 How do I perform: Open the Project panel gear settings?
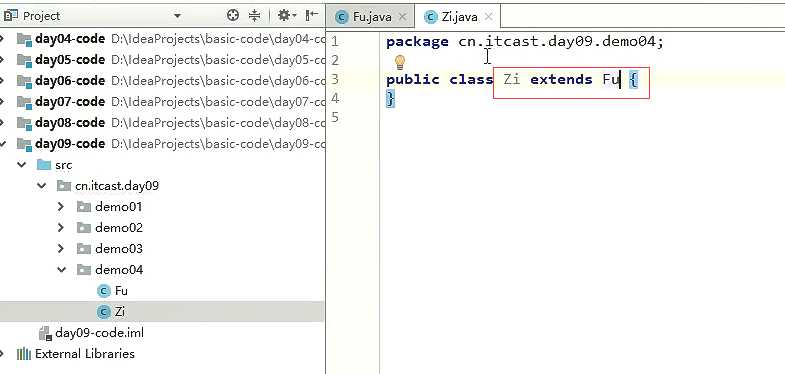pos(286,16)
